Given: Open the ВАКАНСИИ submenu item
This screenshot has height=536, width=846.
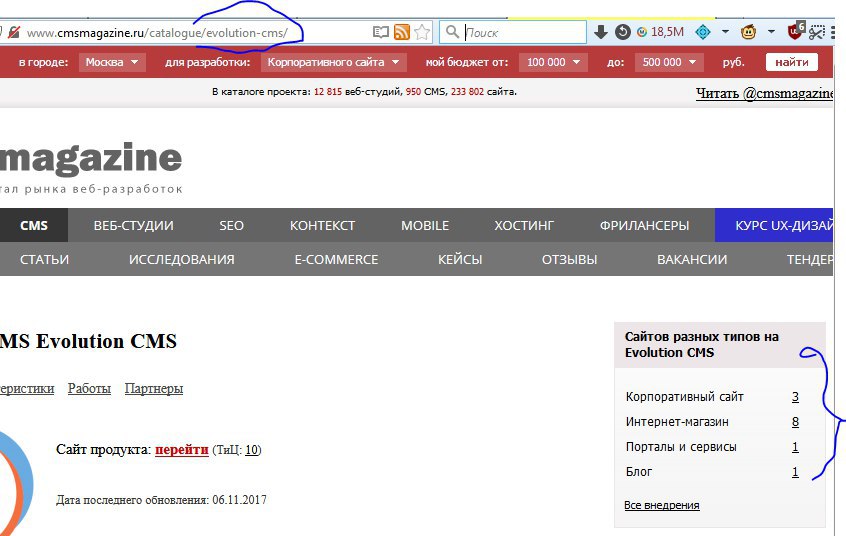Looking at the screenshot, I should (692, 259).
